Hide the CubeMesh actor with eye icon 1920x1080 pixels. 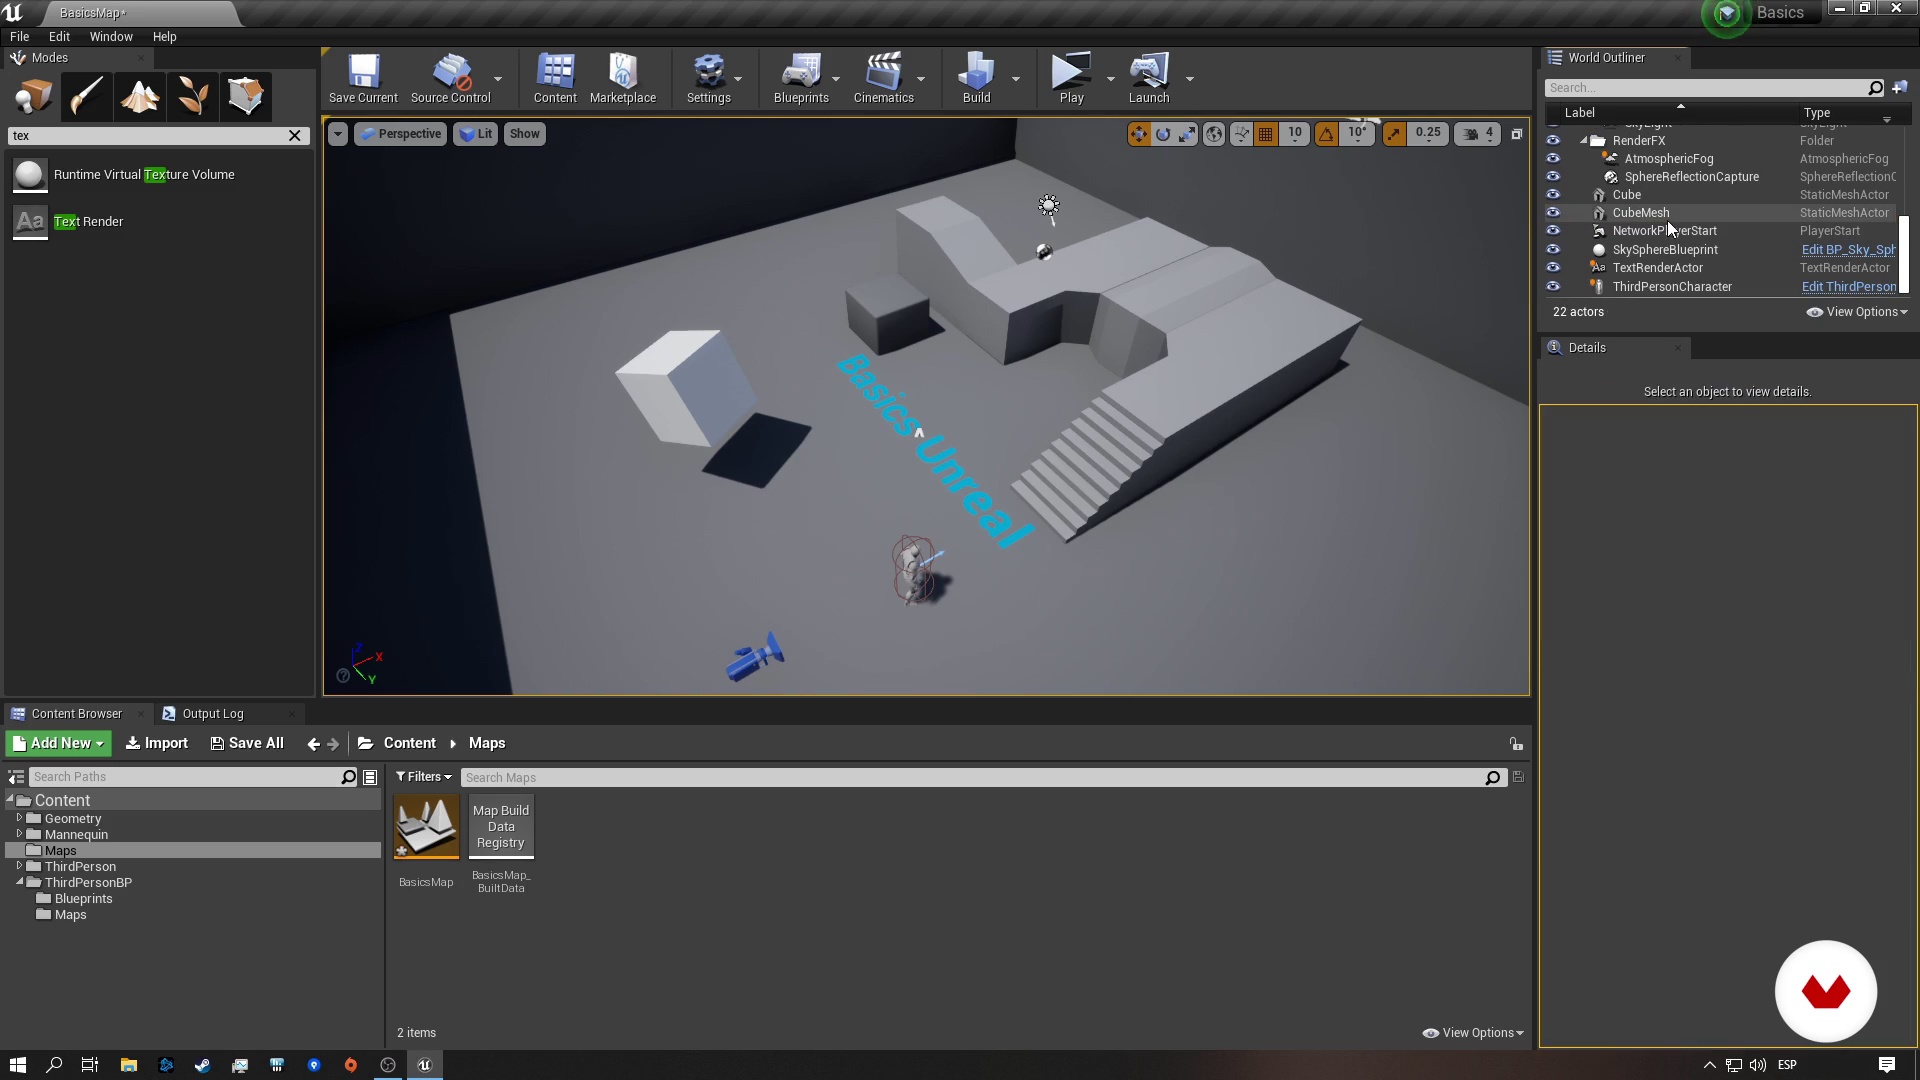1553,213
